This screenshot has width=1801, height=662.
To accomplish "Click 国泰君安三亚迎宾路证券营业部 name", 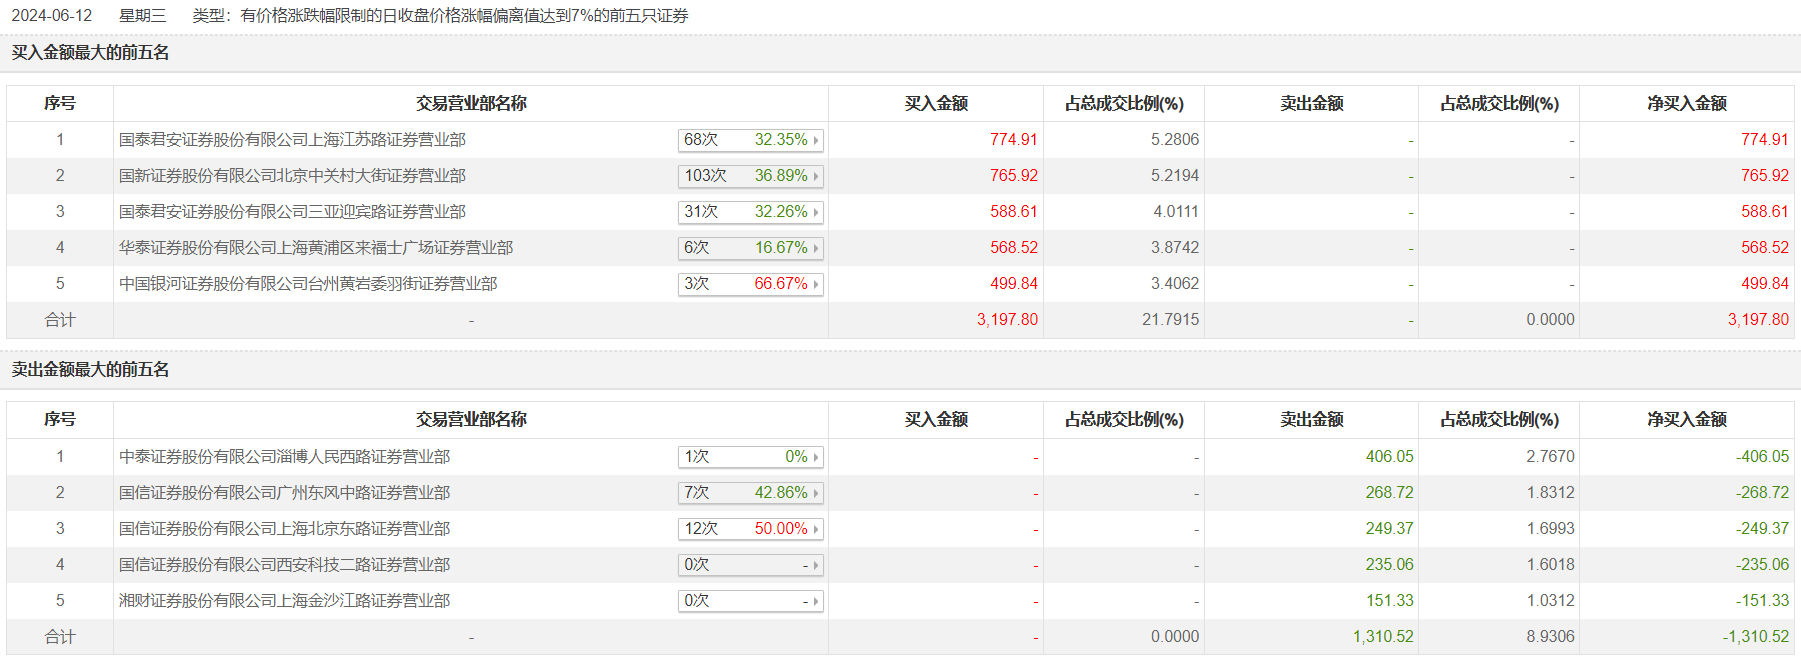I will click(x=292, y=212).
